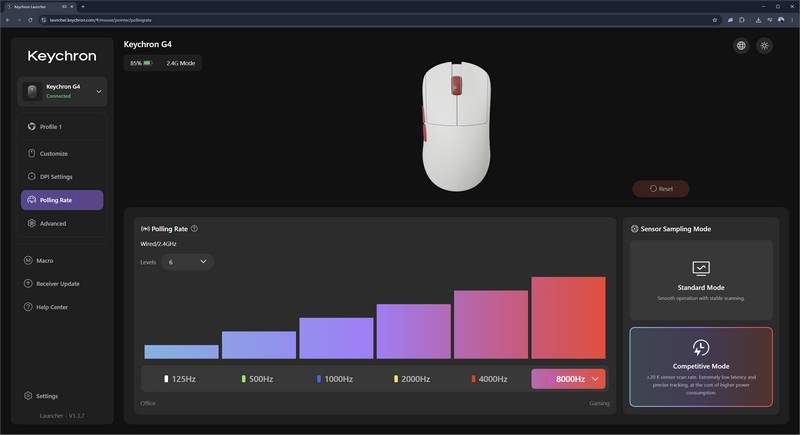Screen dimensions: 800x435
Task: Click the 500Hz bar in the chart
Action: coord(259,345)
